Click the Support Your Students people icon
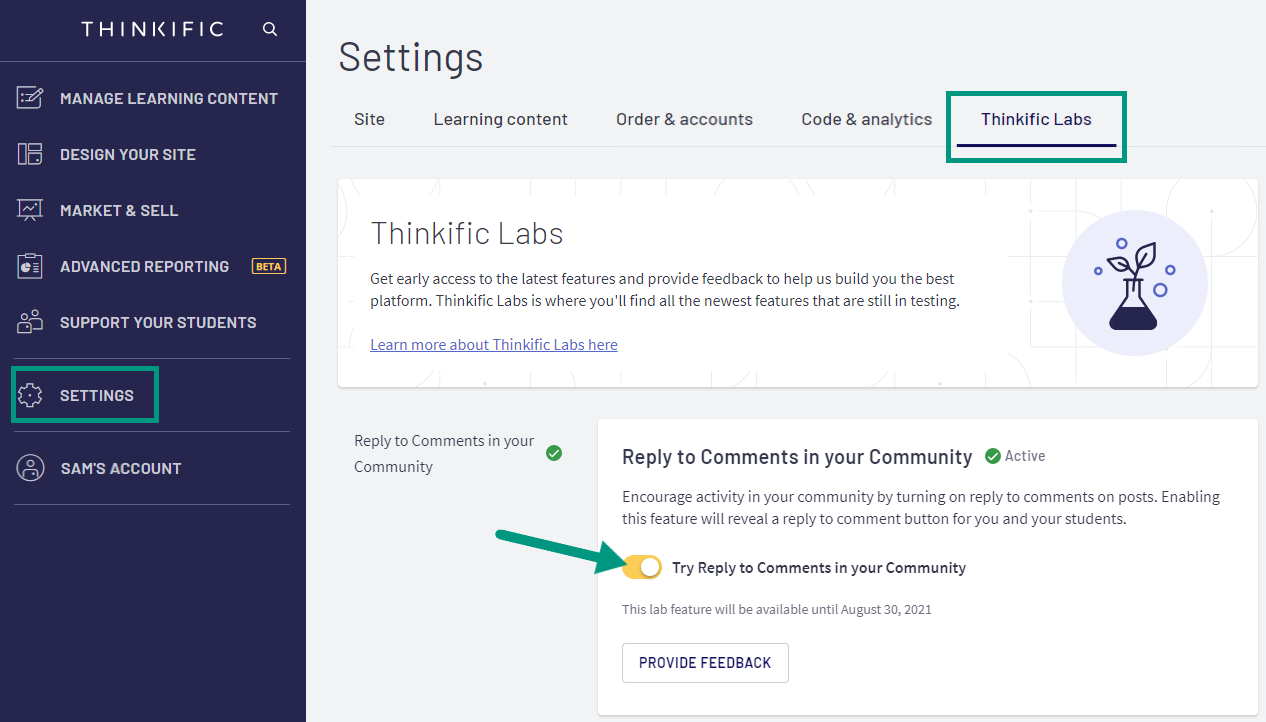This screenshot has width=1266, height=722. pos(30,322)
